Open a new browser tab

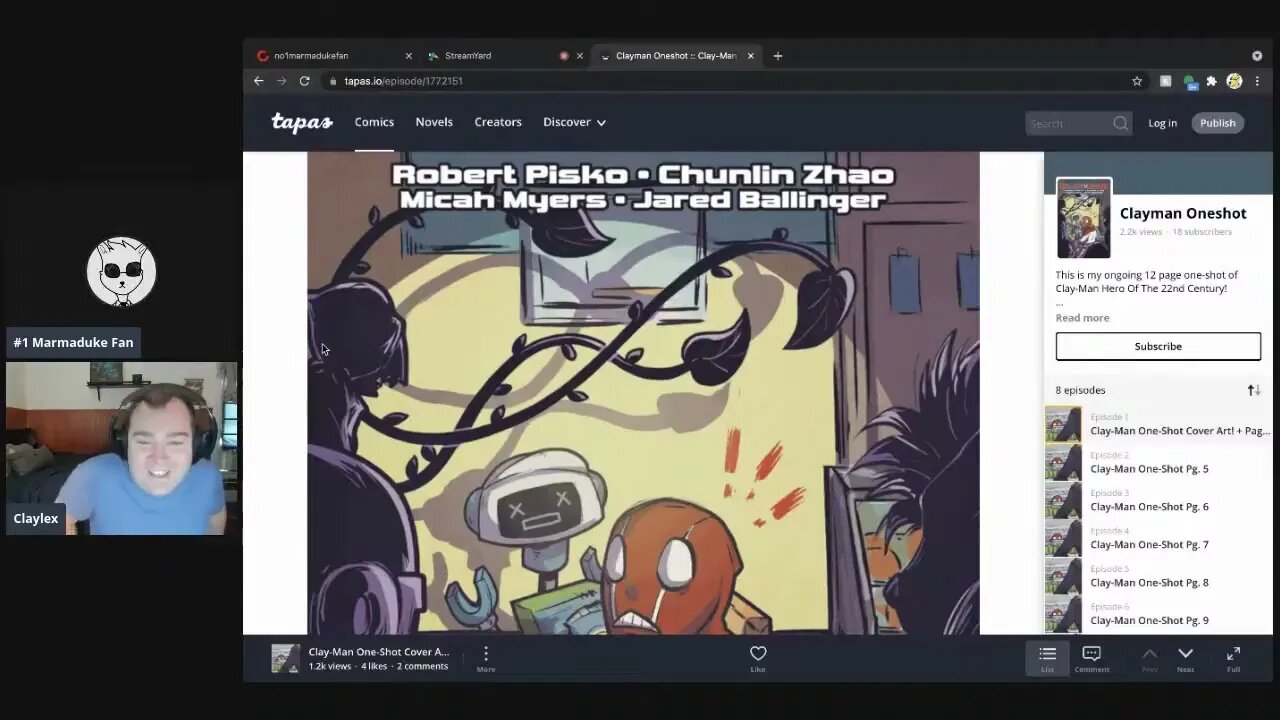point(778,56)
